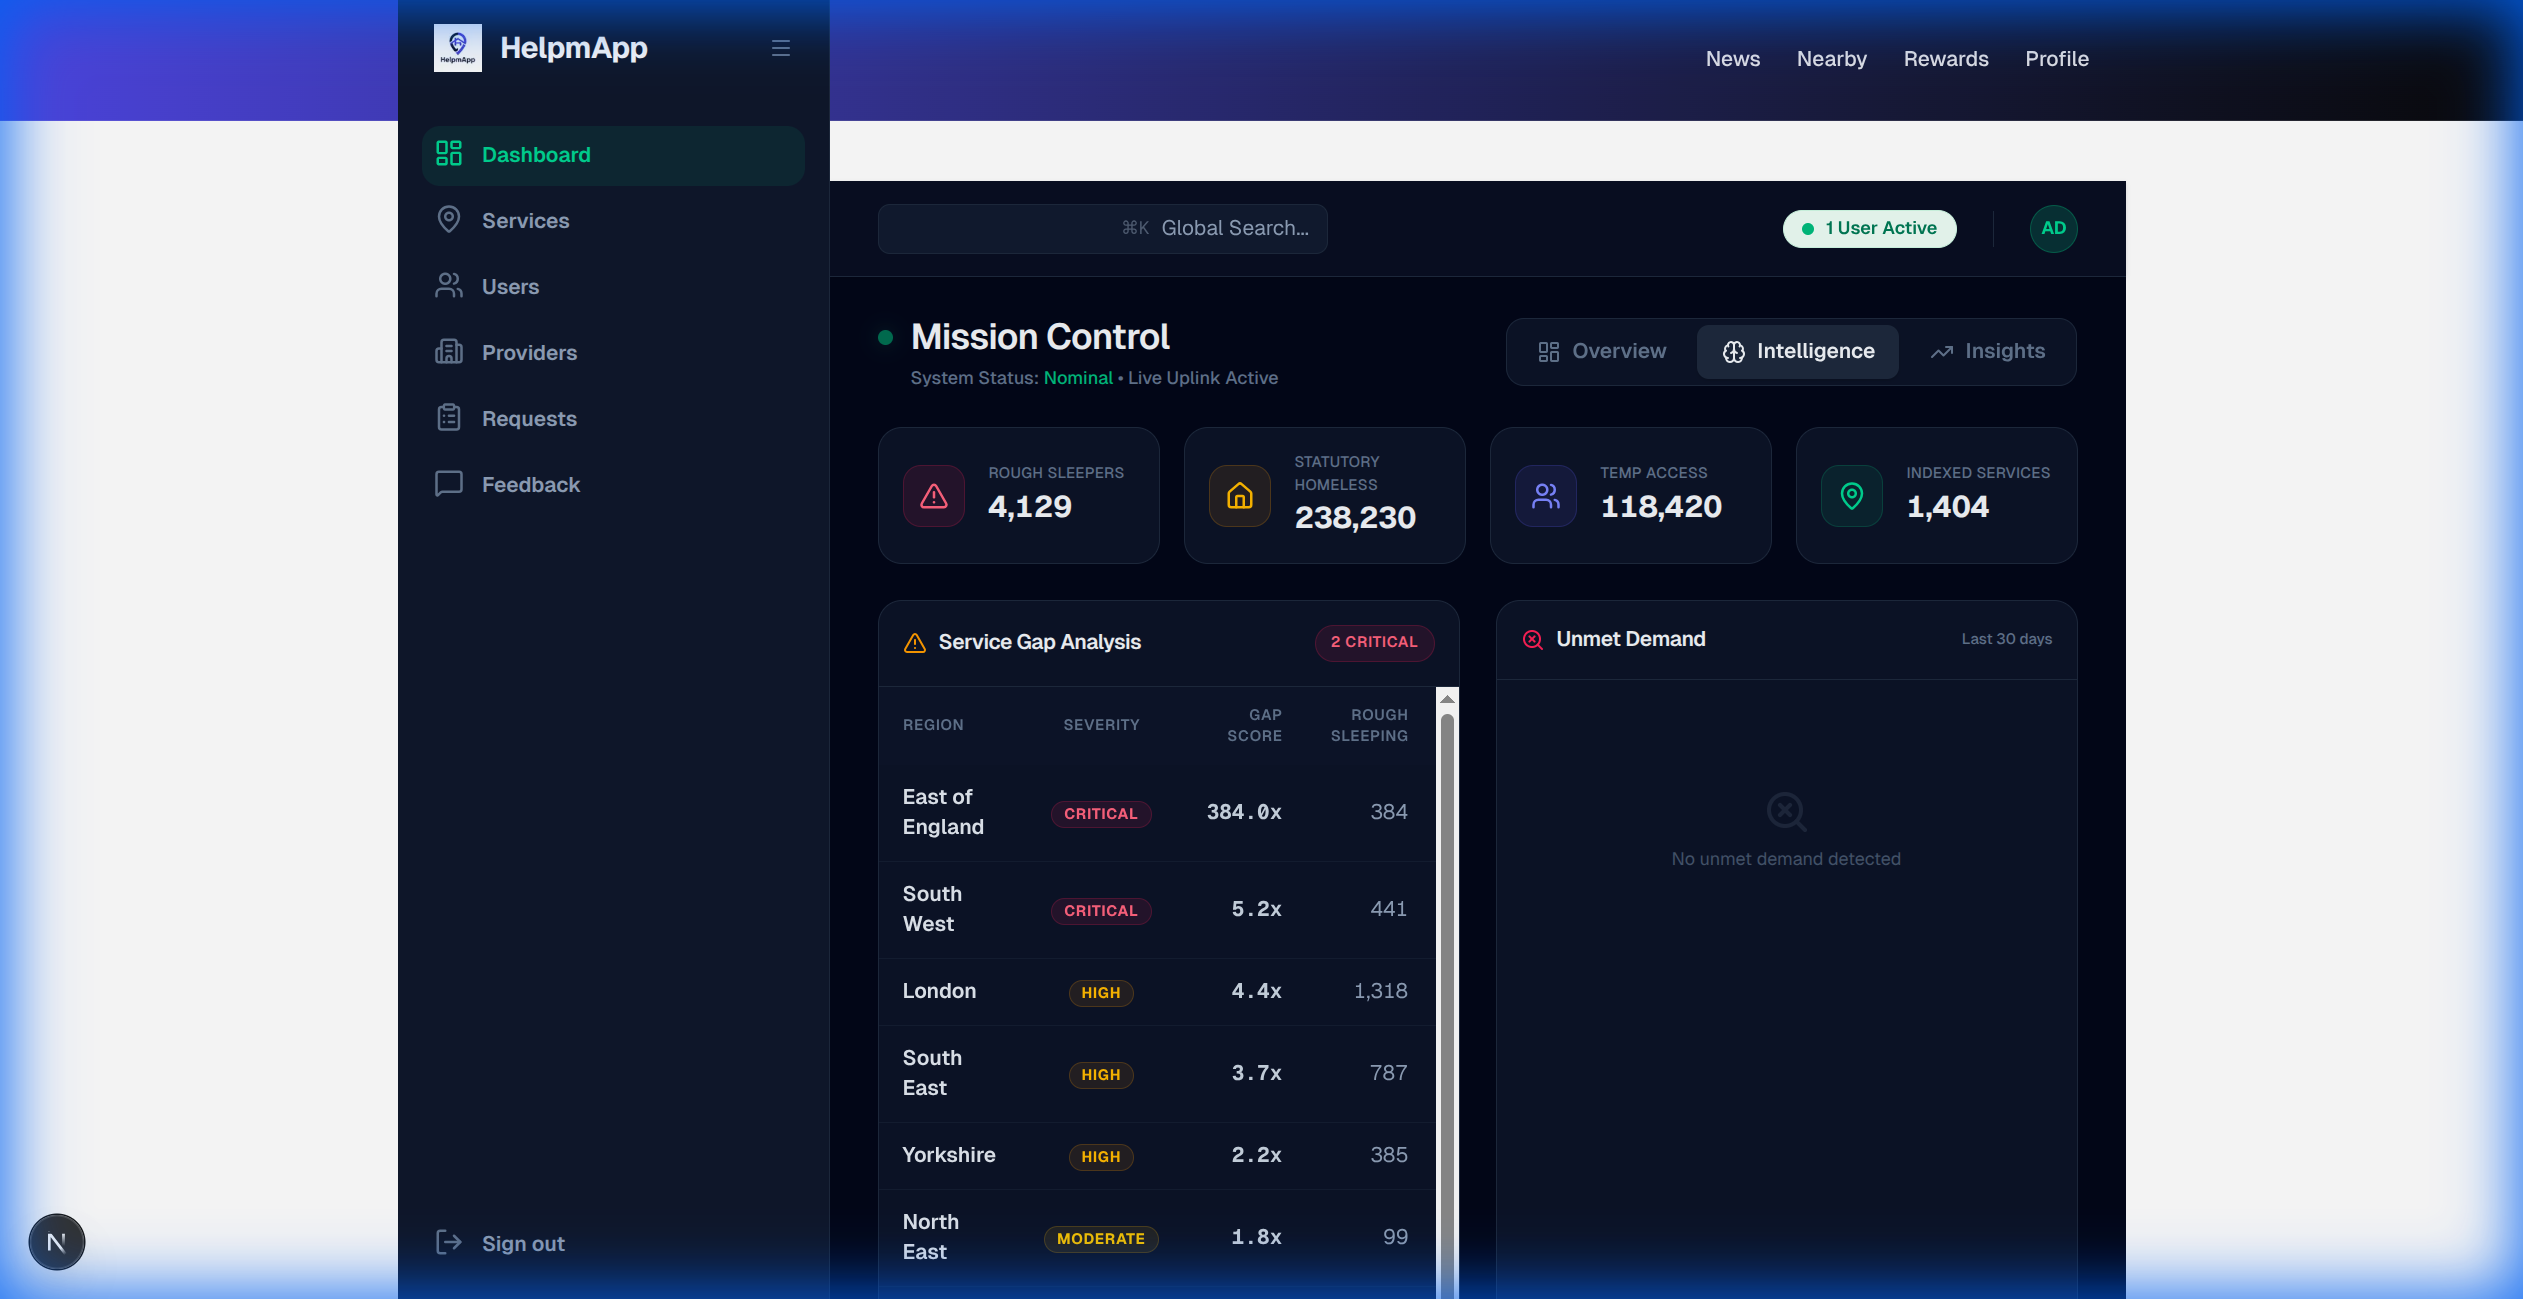Open Providers from the sidebar

point(529,353)
